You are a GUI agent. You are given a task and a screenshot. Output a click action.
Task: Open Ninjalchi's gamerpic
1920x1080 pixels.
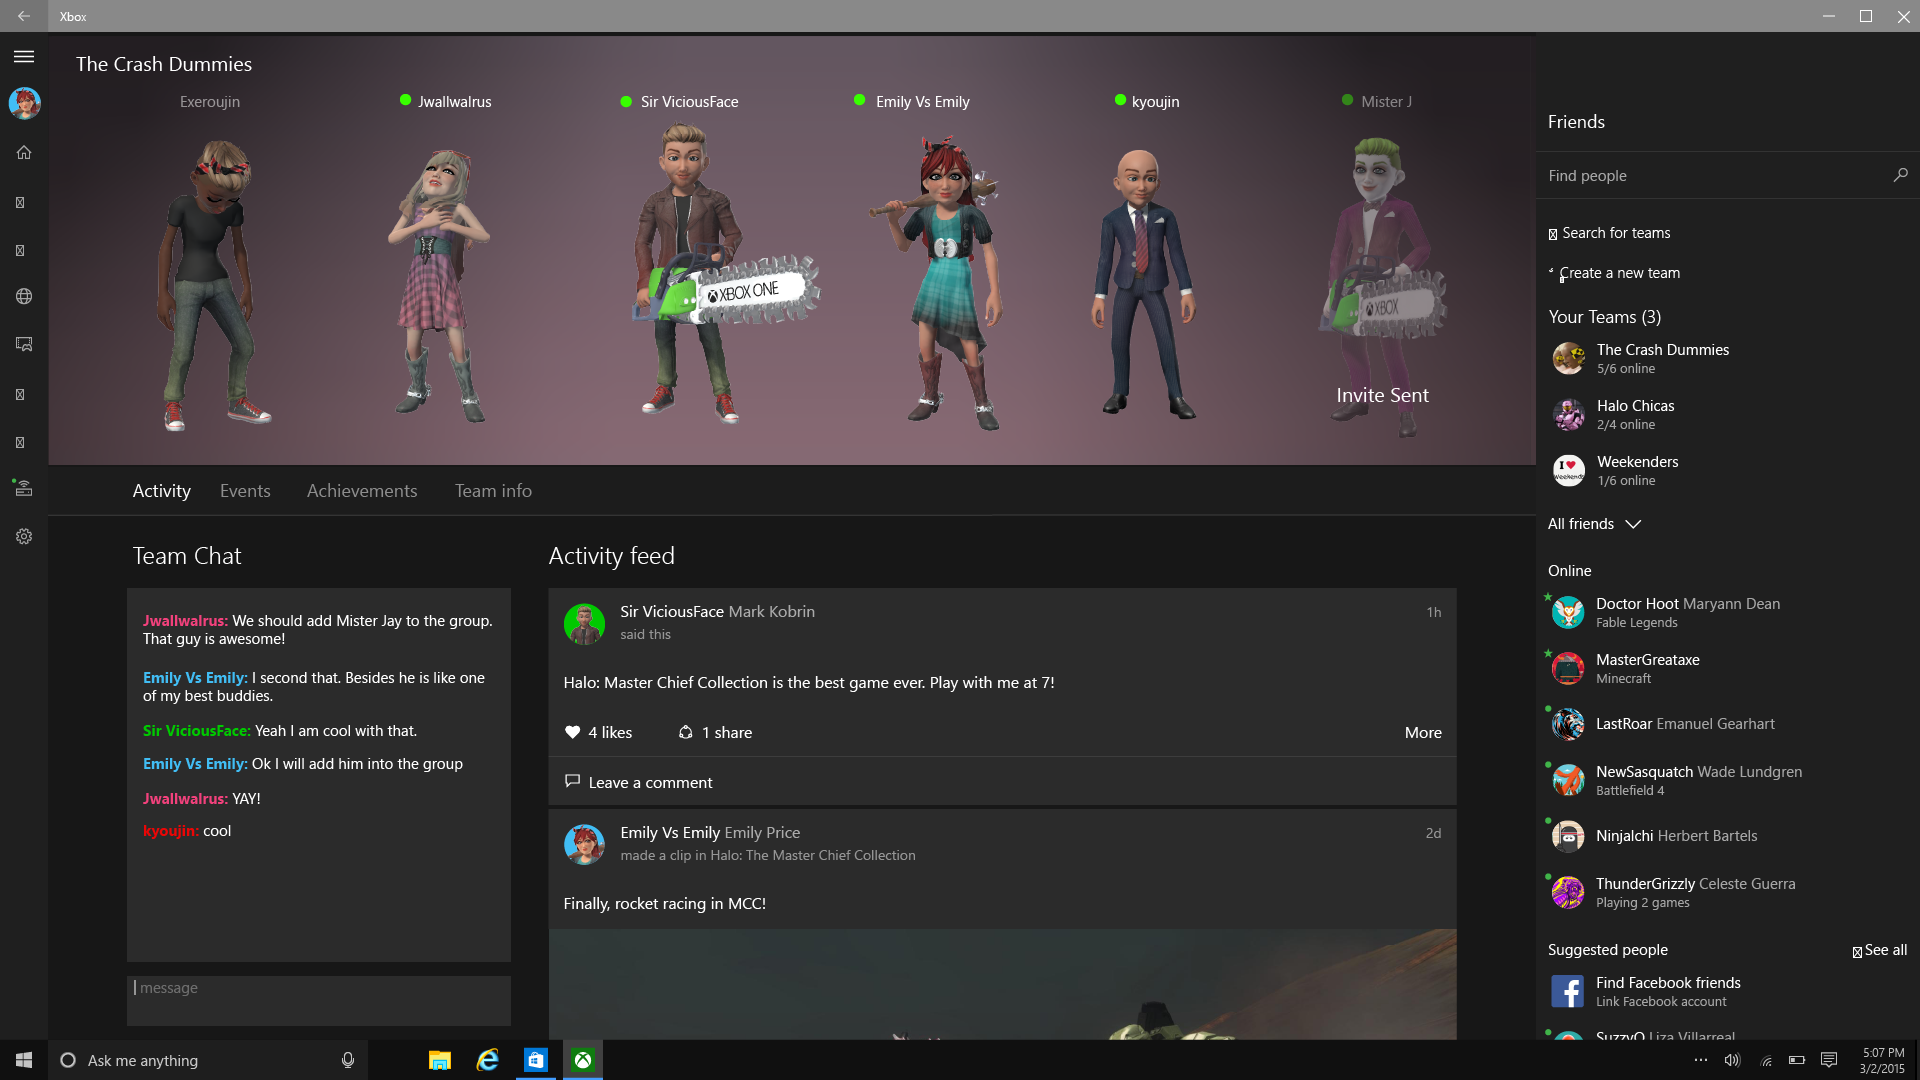[1568, 836]
